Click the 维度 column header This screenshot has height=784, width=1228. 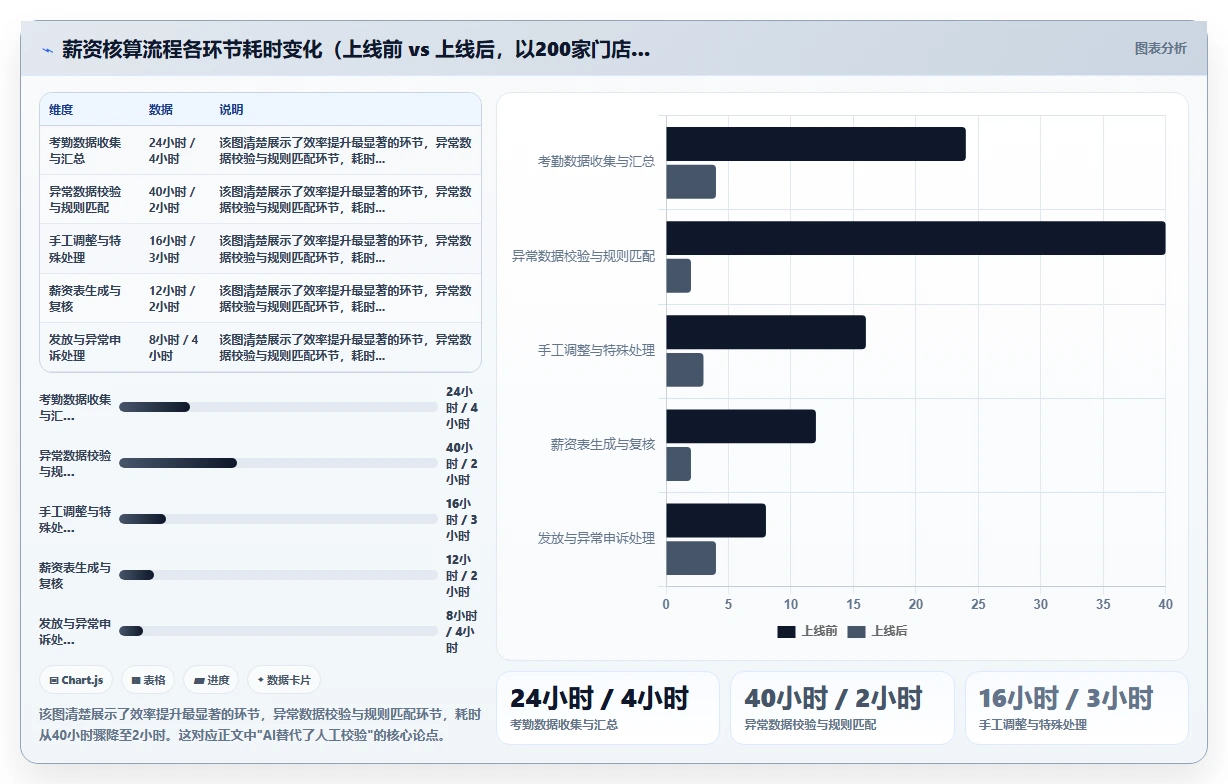[61, 109]
